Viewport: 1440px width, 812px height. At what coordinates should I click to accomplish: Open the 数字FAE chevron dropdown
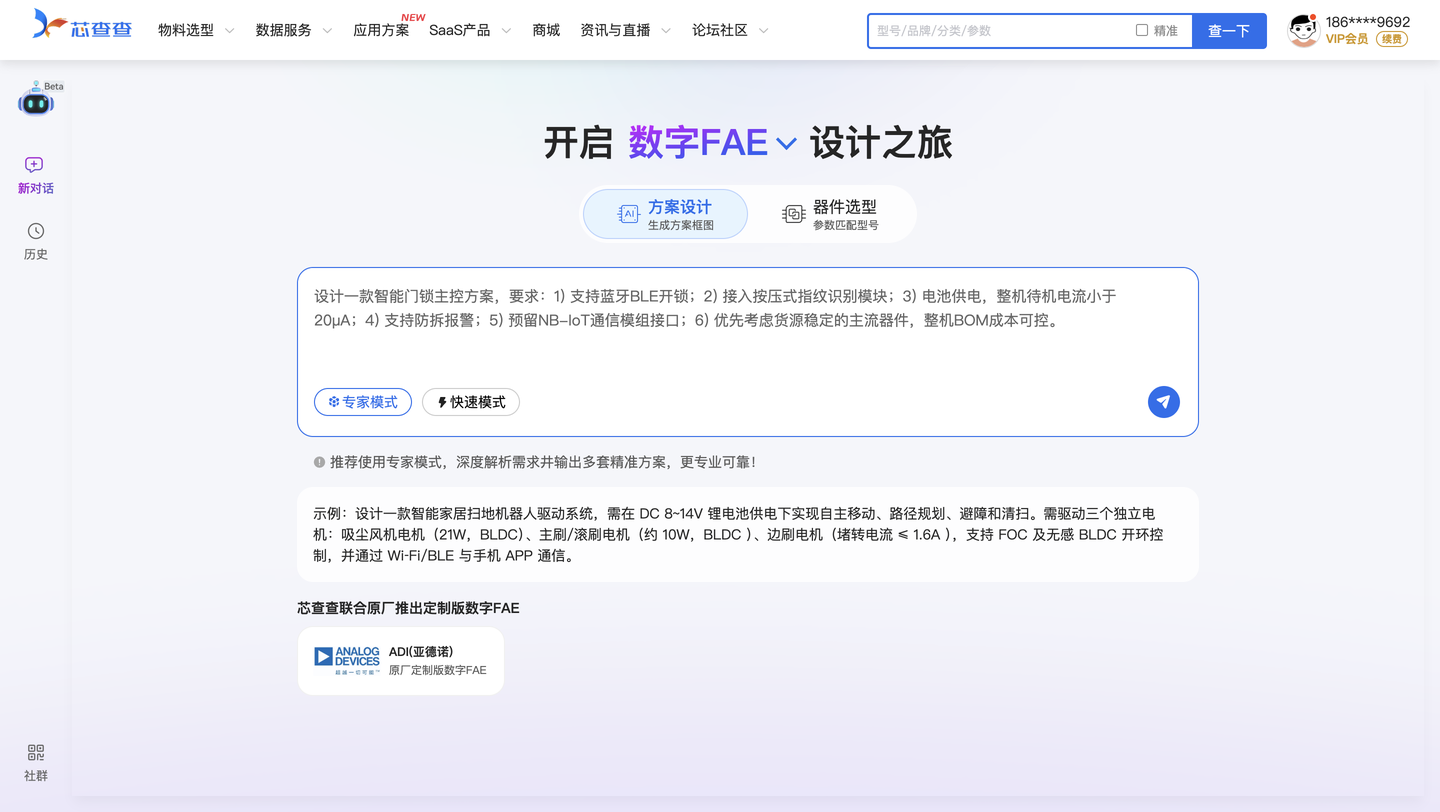pos(787,144)
